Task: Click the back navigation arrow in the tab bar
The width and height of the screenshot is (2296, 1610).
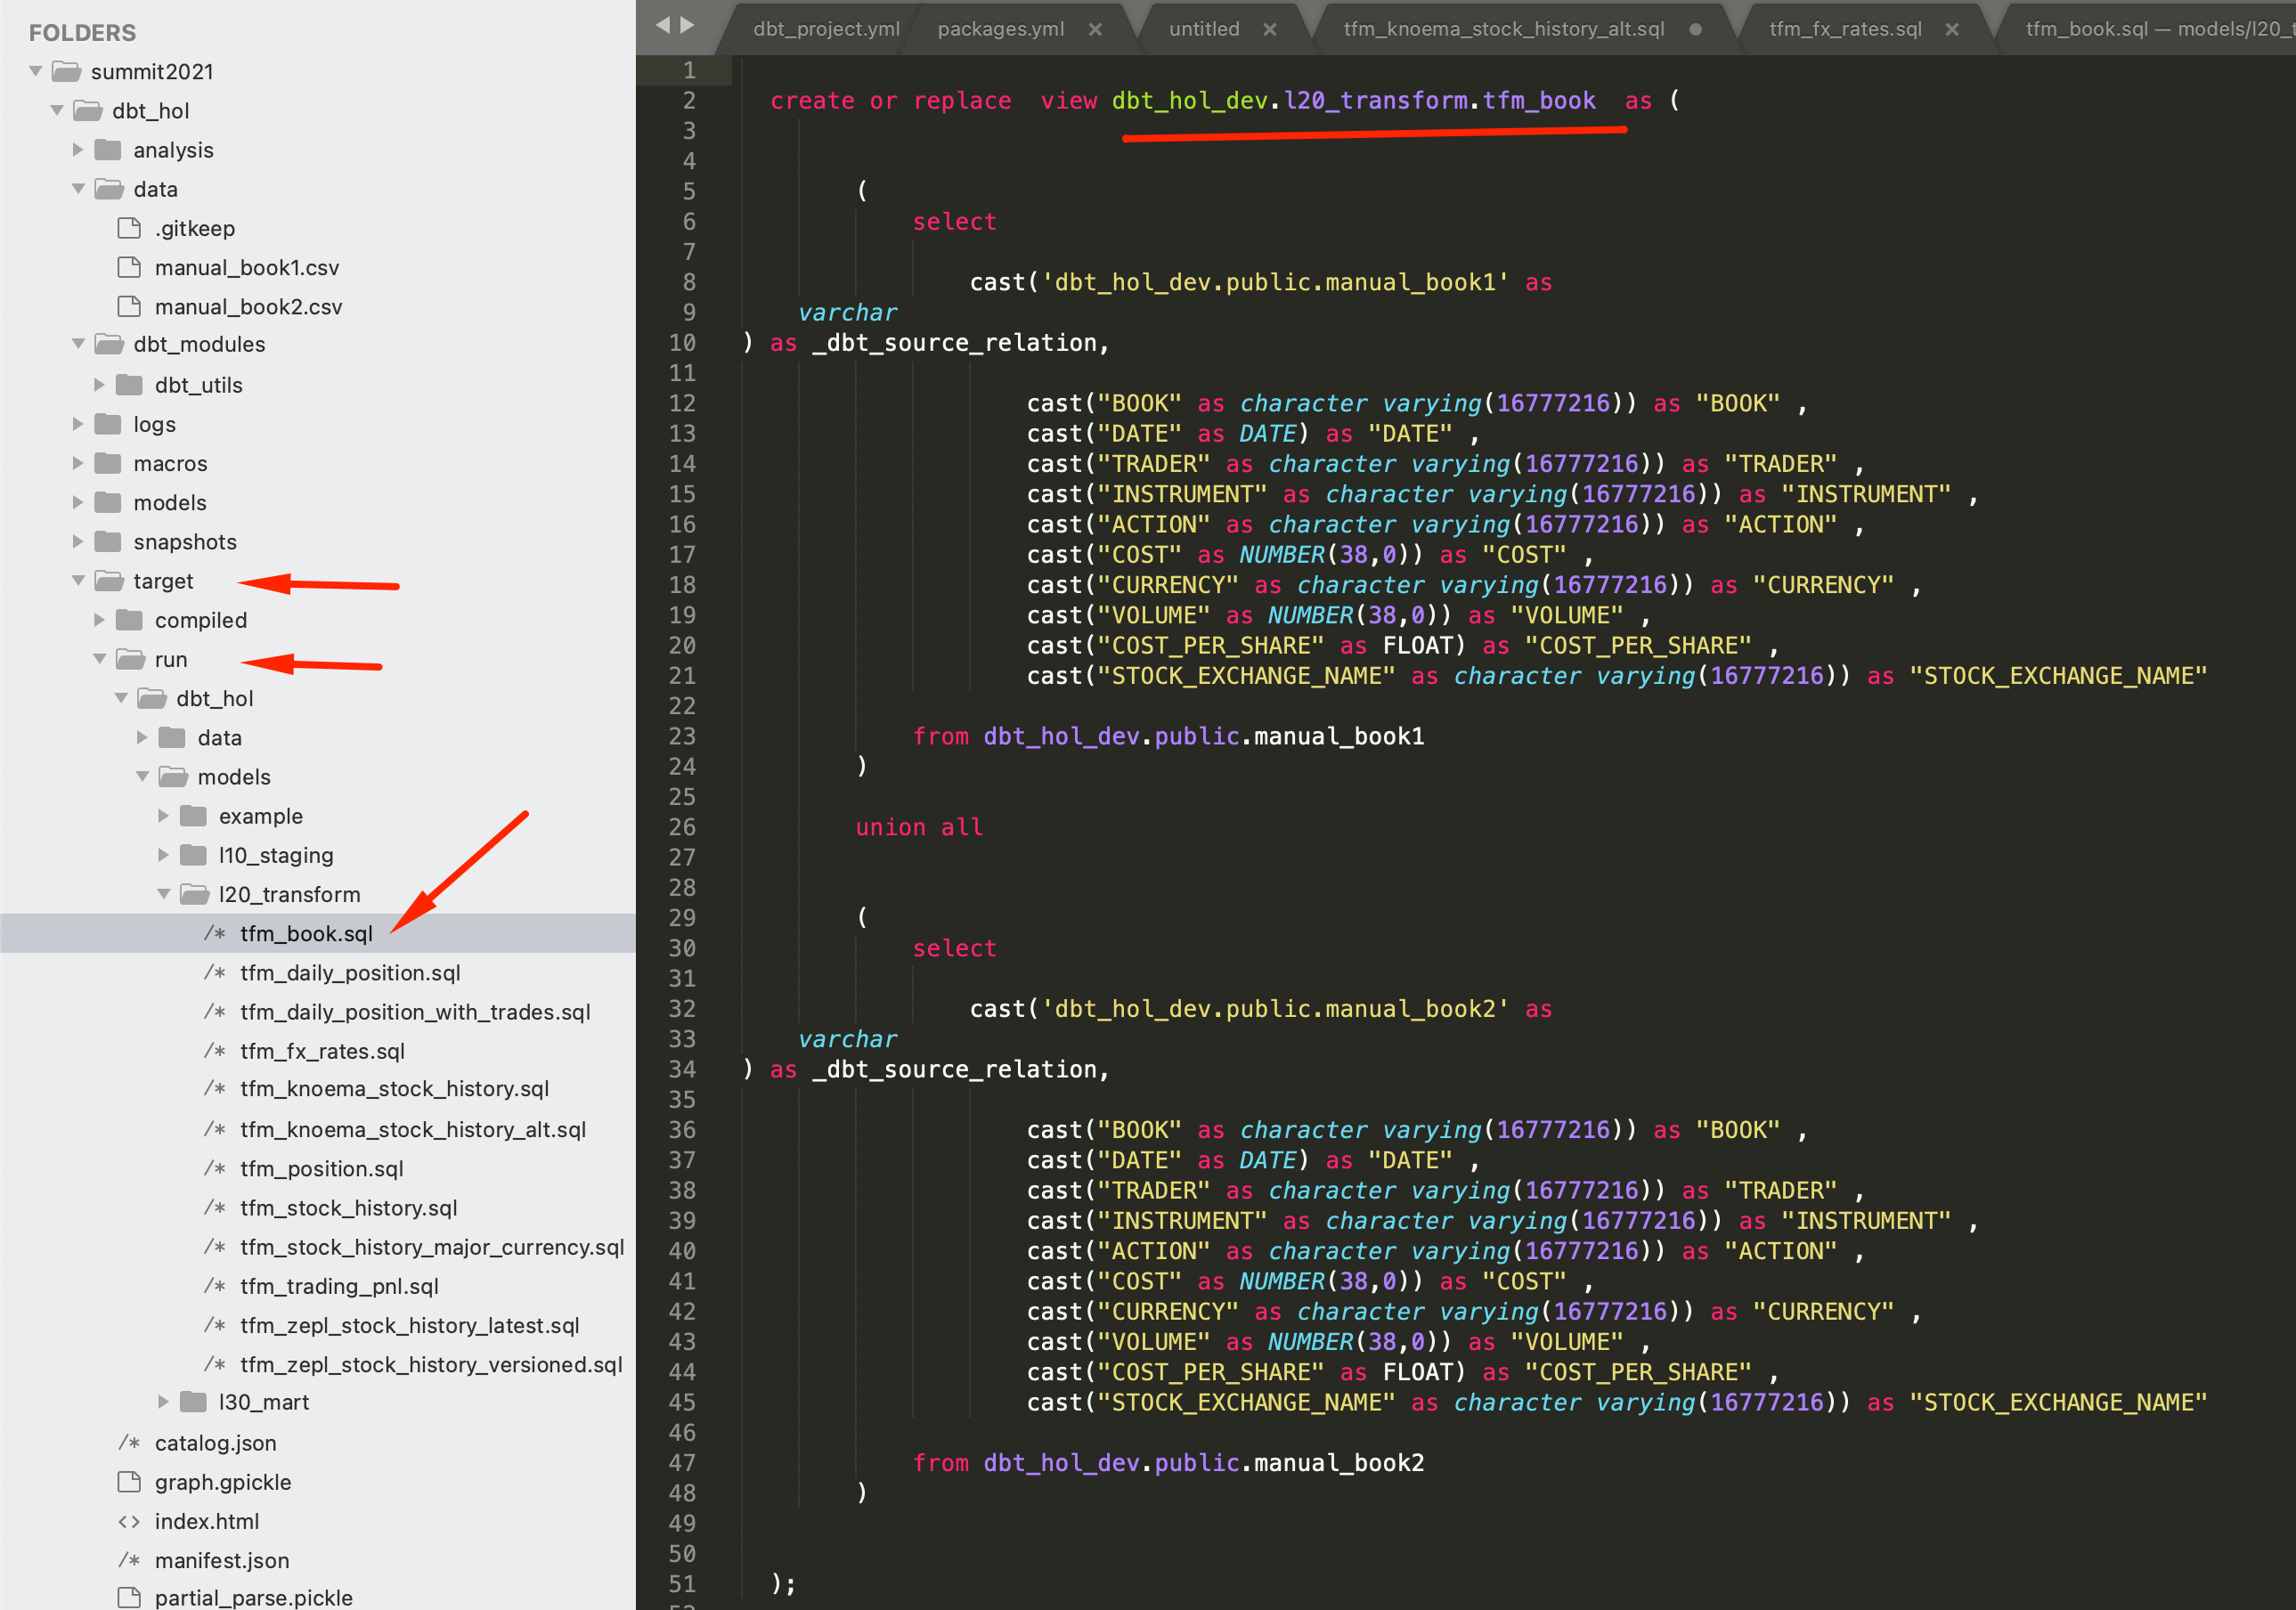Action: [x=662, y=25]
